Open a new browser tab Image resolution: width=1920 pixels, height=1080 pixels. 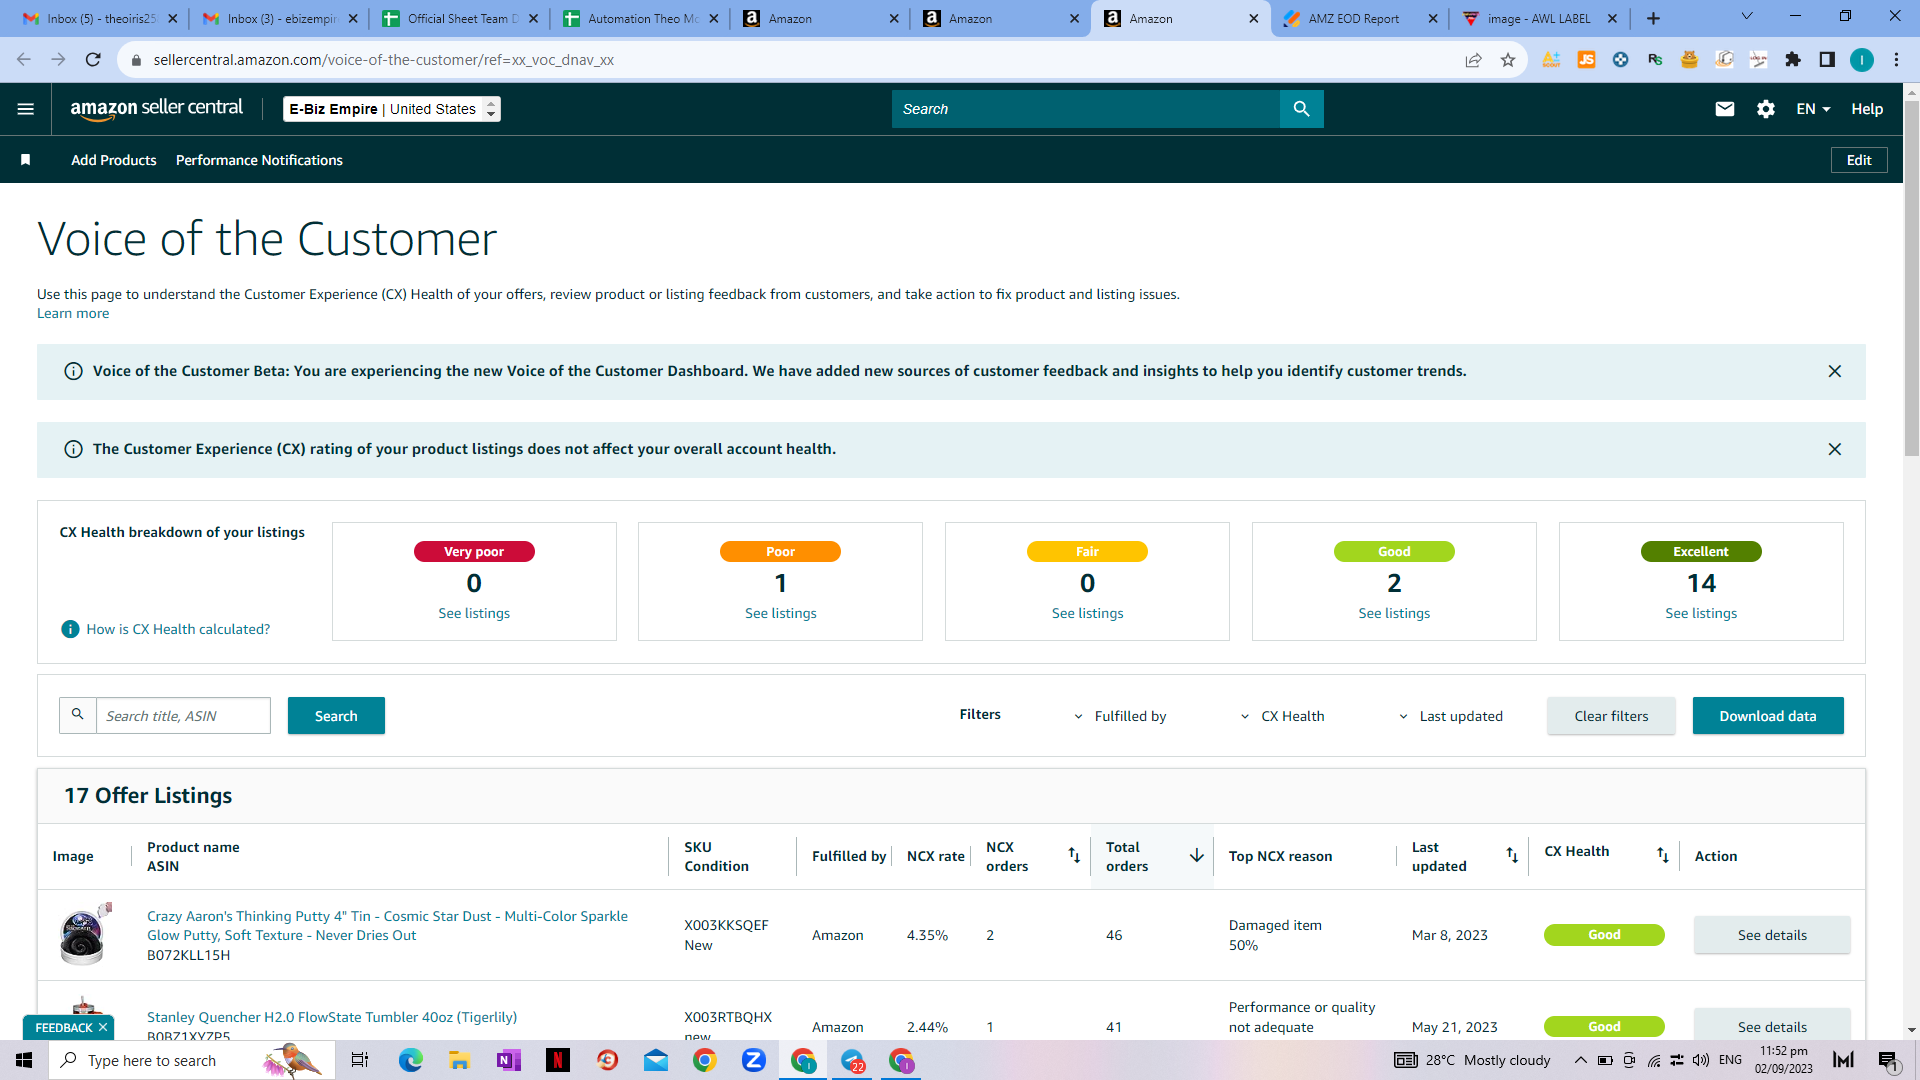1653,18
